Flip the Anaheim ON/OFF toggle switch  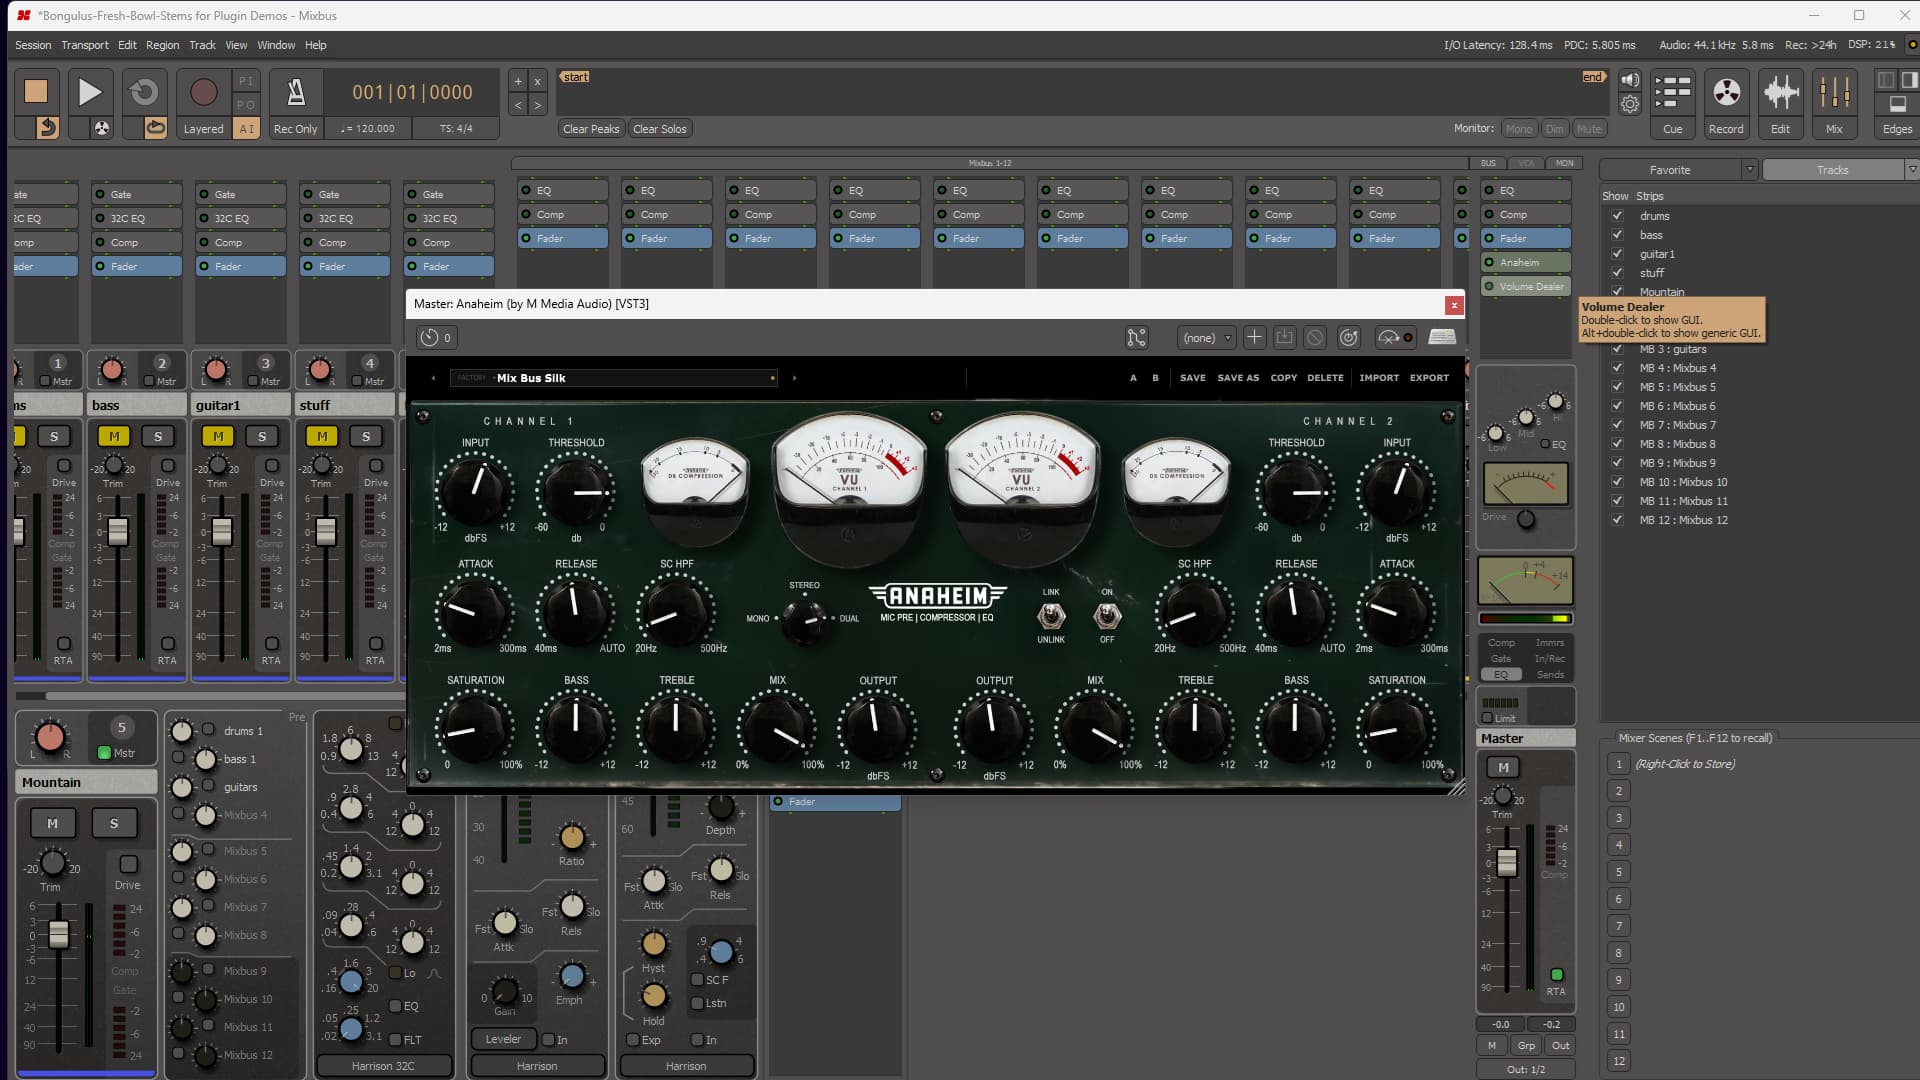tap(1107, 615)
